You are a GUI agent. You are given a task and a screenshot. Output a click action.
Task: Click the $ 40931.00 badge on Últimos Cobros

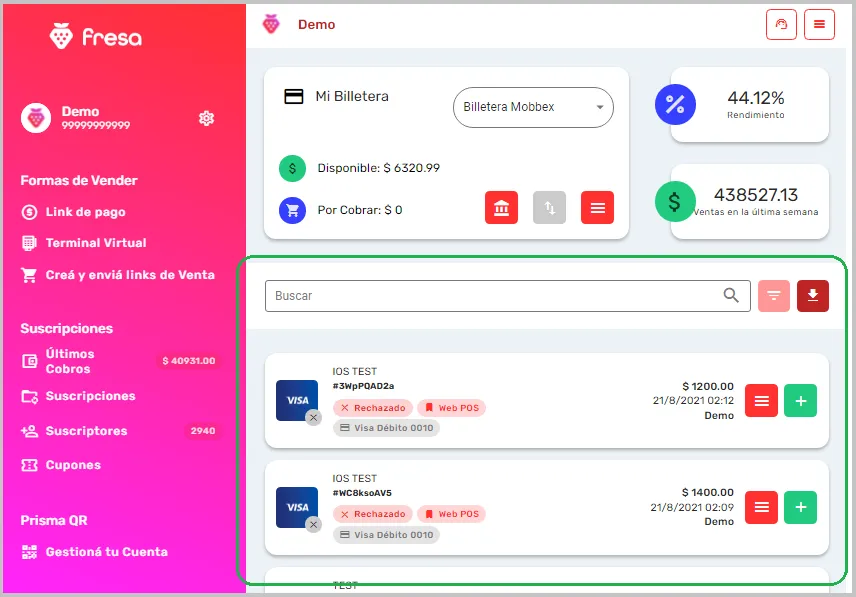[189, 361]
